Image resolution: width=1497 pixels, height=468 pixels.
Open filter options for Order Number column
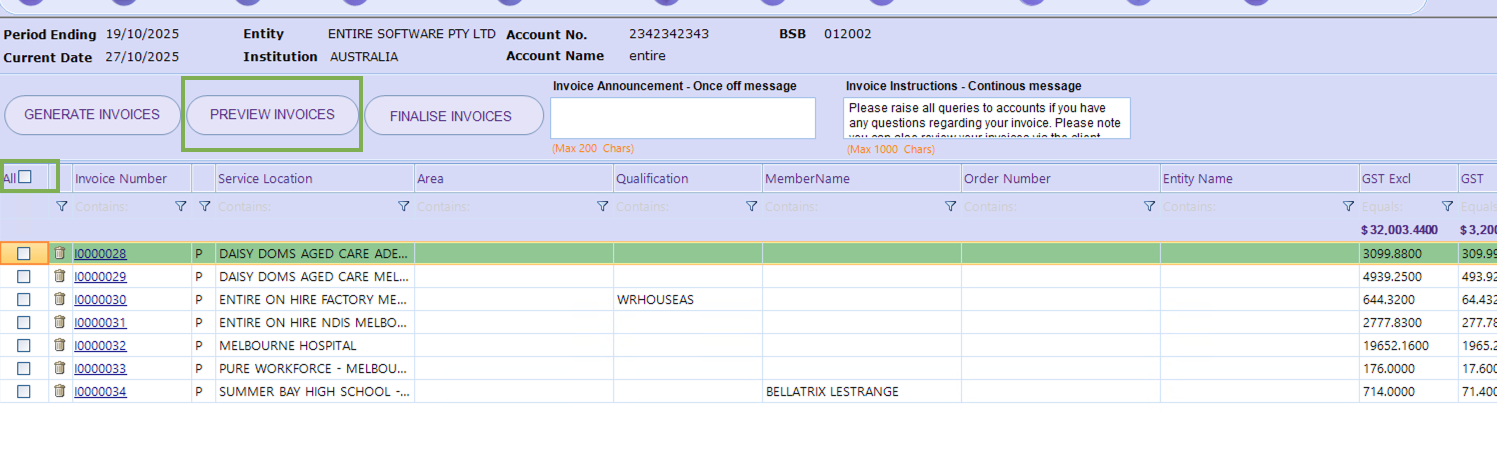point(1149,206)
